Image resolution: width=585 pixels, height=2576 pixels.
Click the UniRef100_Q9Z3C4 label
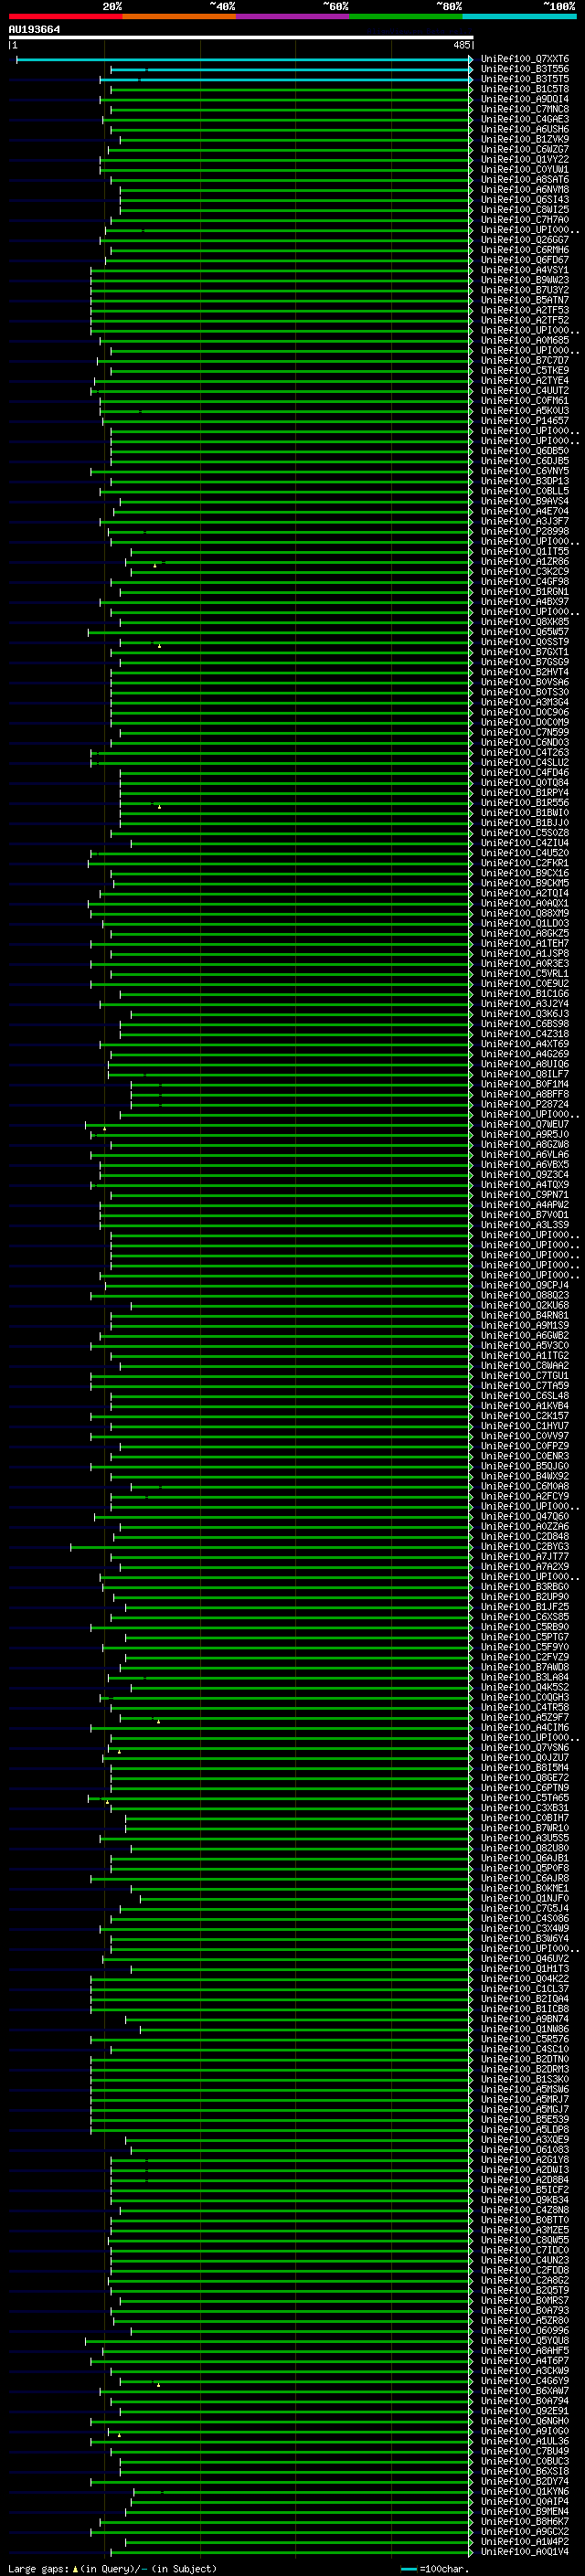(x=525, y=1175)
